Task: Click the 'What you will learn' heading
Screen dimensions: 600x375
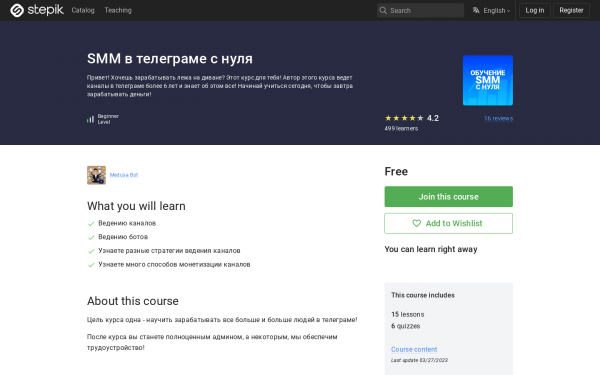Action: (x=136, y=206)
